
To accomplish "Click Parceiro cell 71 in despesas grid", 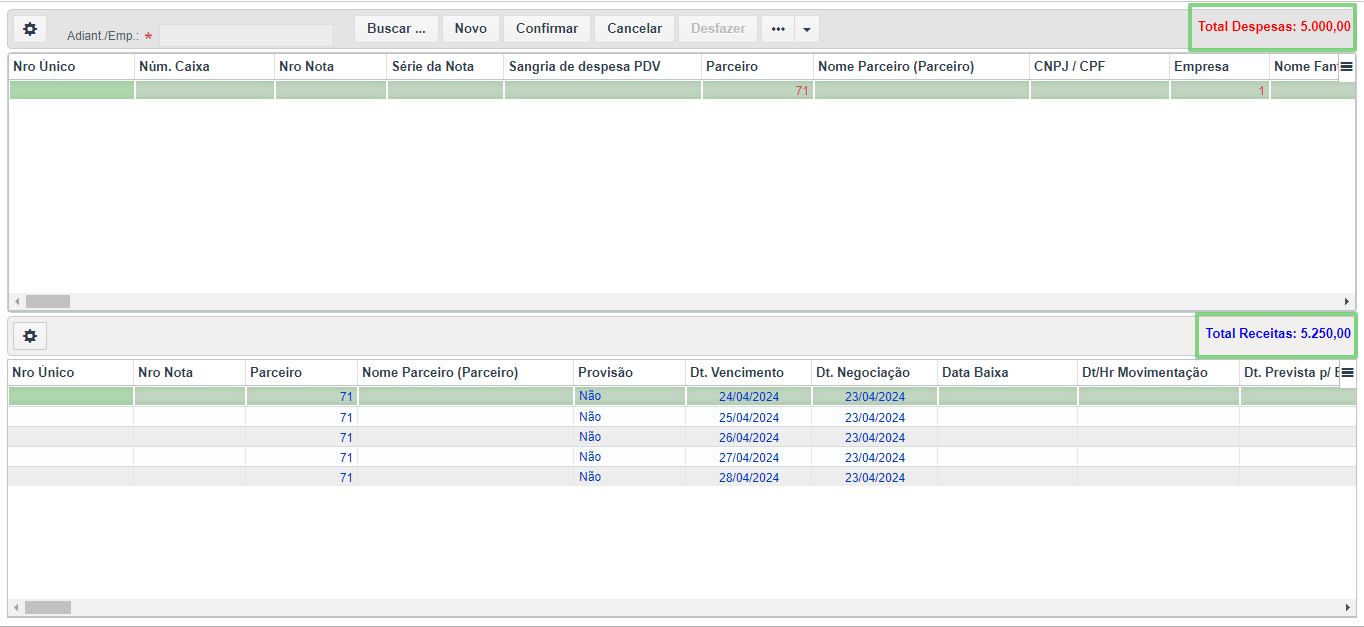I will [x=757, y=90].
